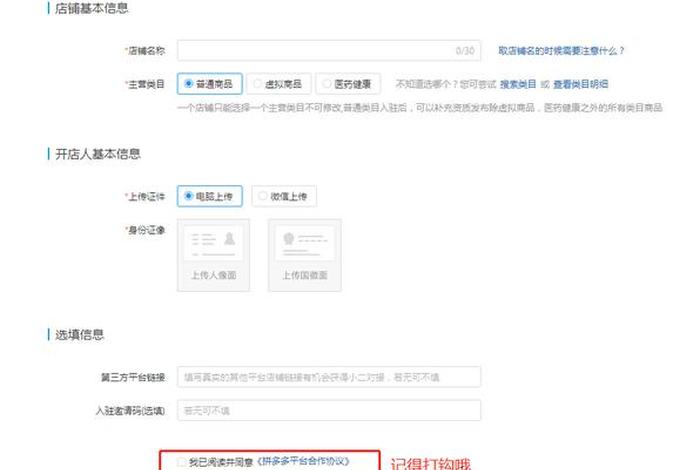Check the 我已阅读并同意 agreement checkbox

181,462
